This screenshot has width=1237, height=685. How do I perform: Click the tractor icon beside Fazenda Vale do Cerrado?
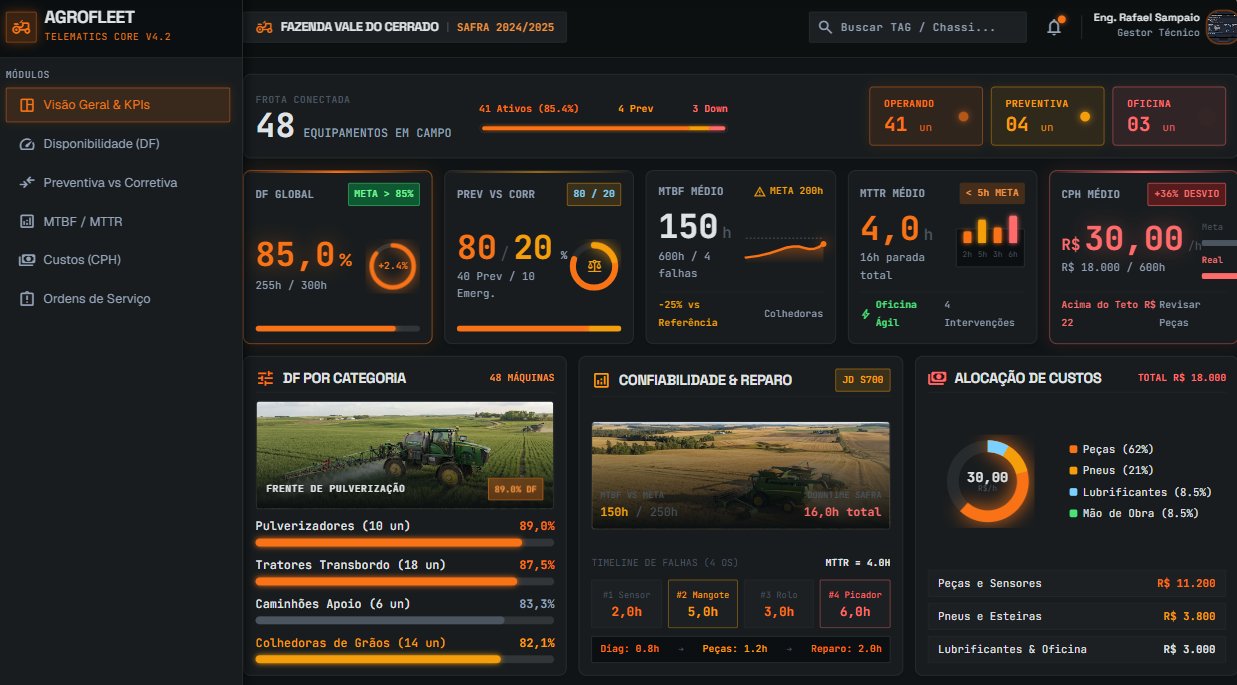[x=264, y=27]
